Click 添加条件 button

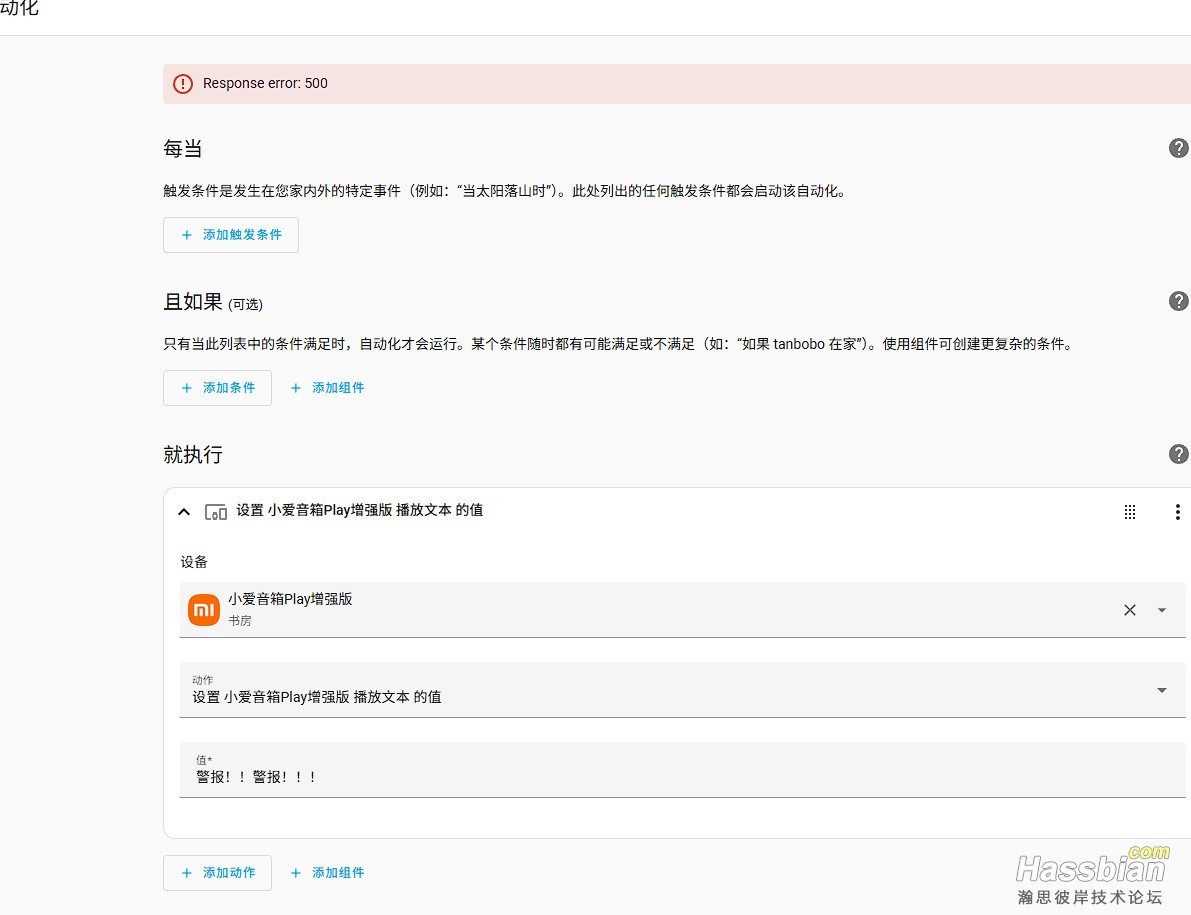pos(217,388)
